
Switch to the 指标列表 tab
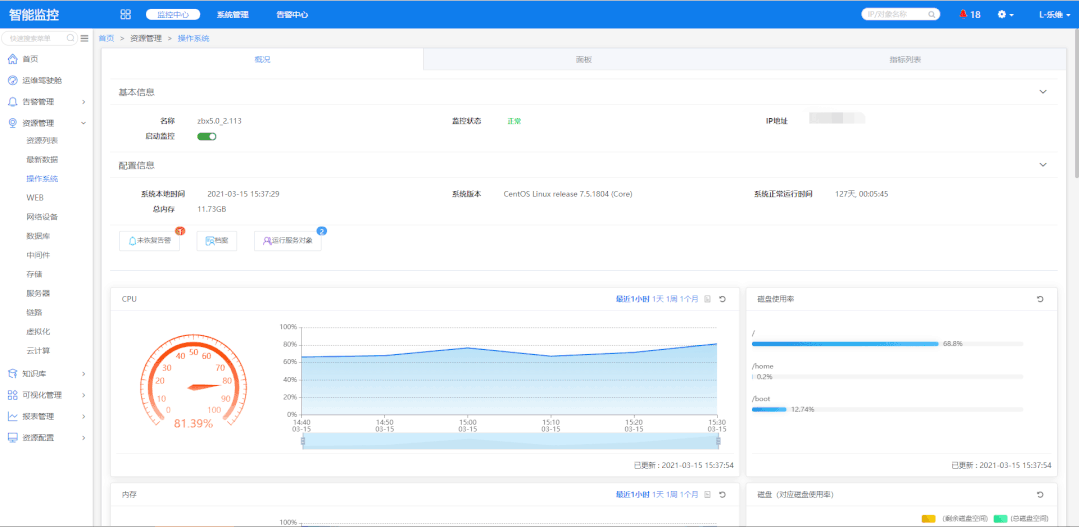tap(905, 60)
